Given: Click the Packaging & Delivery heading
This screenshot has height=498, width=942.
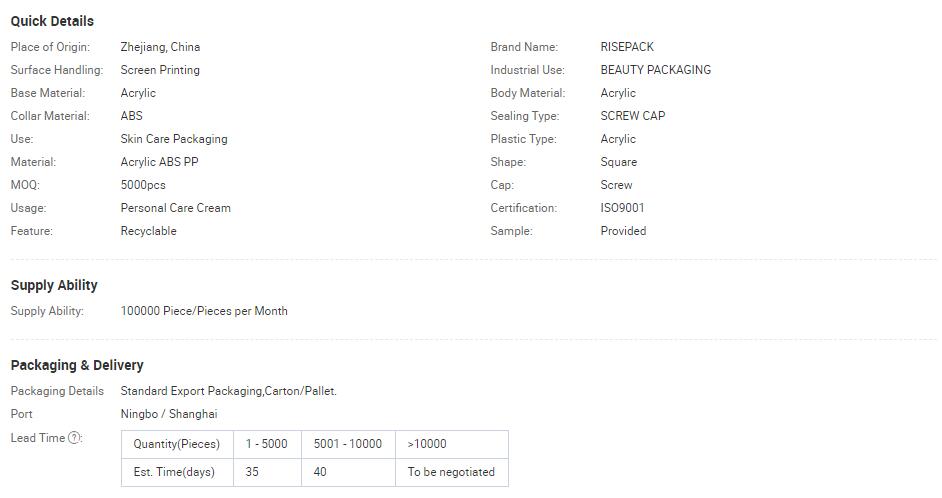Looking at the screenshot, I should tap(77, 365).
